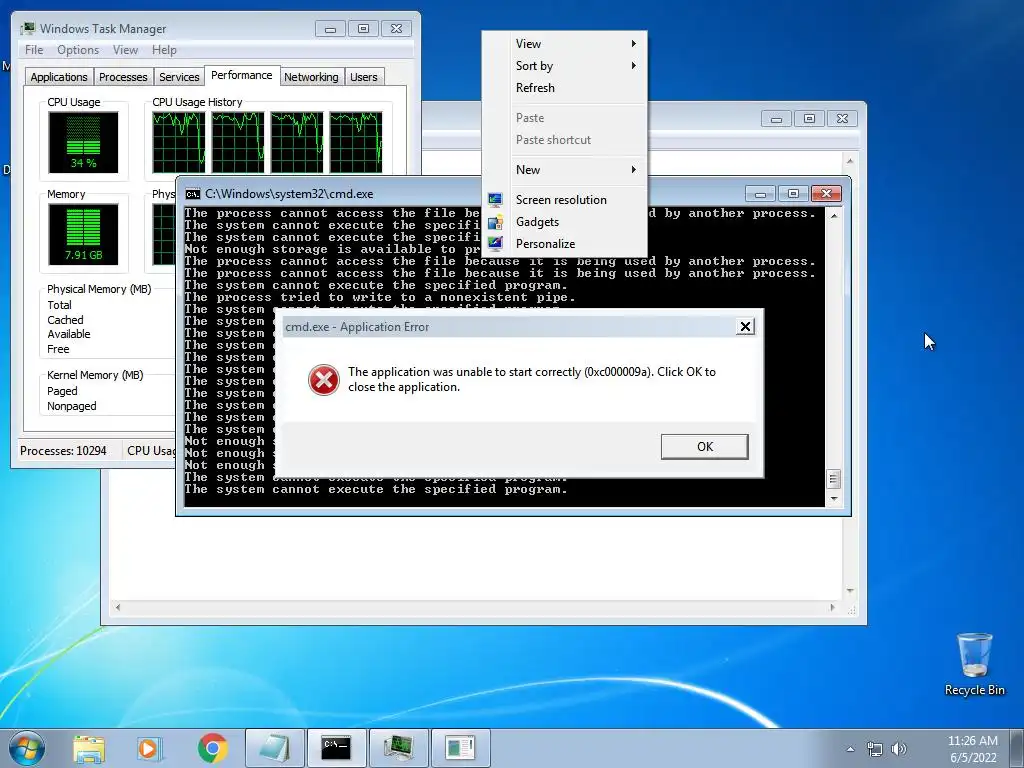Click the Task Manager title bar icon
The width and height of the screenshot is (1024, 768).
[x=28, y=29]
